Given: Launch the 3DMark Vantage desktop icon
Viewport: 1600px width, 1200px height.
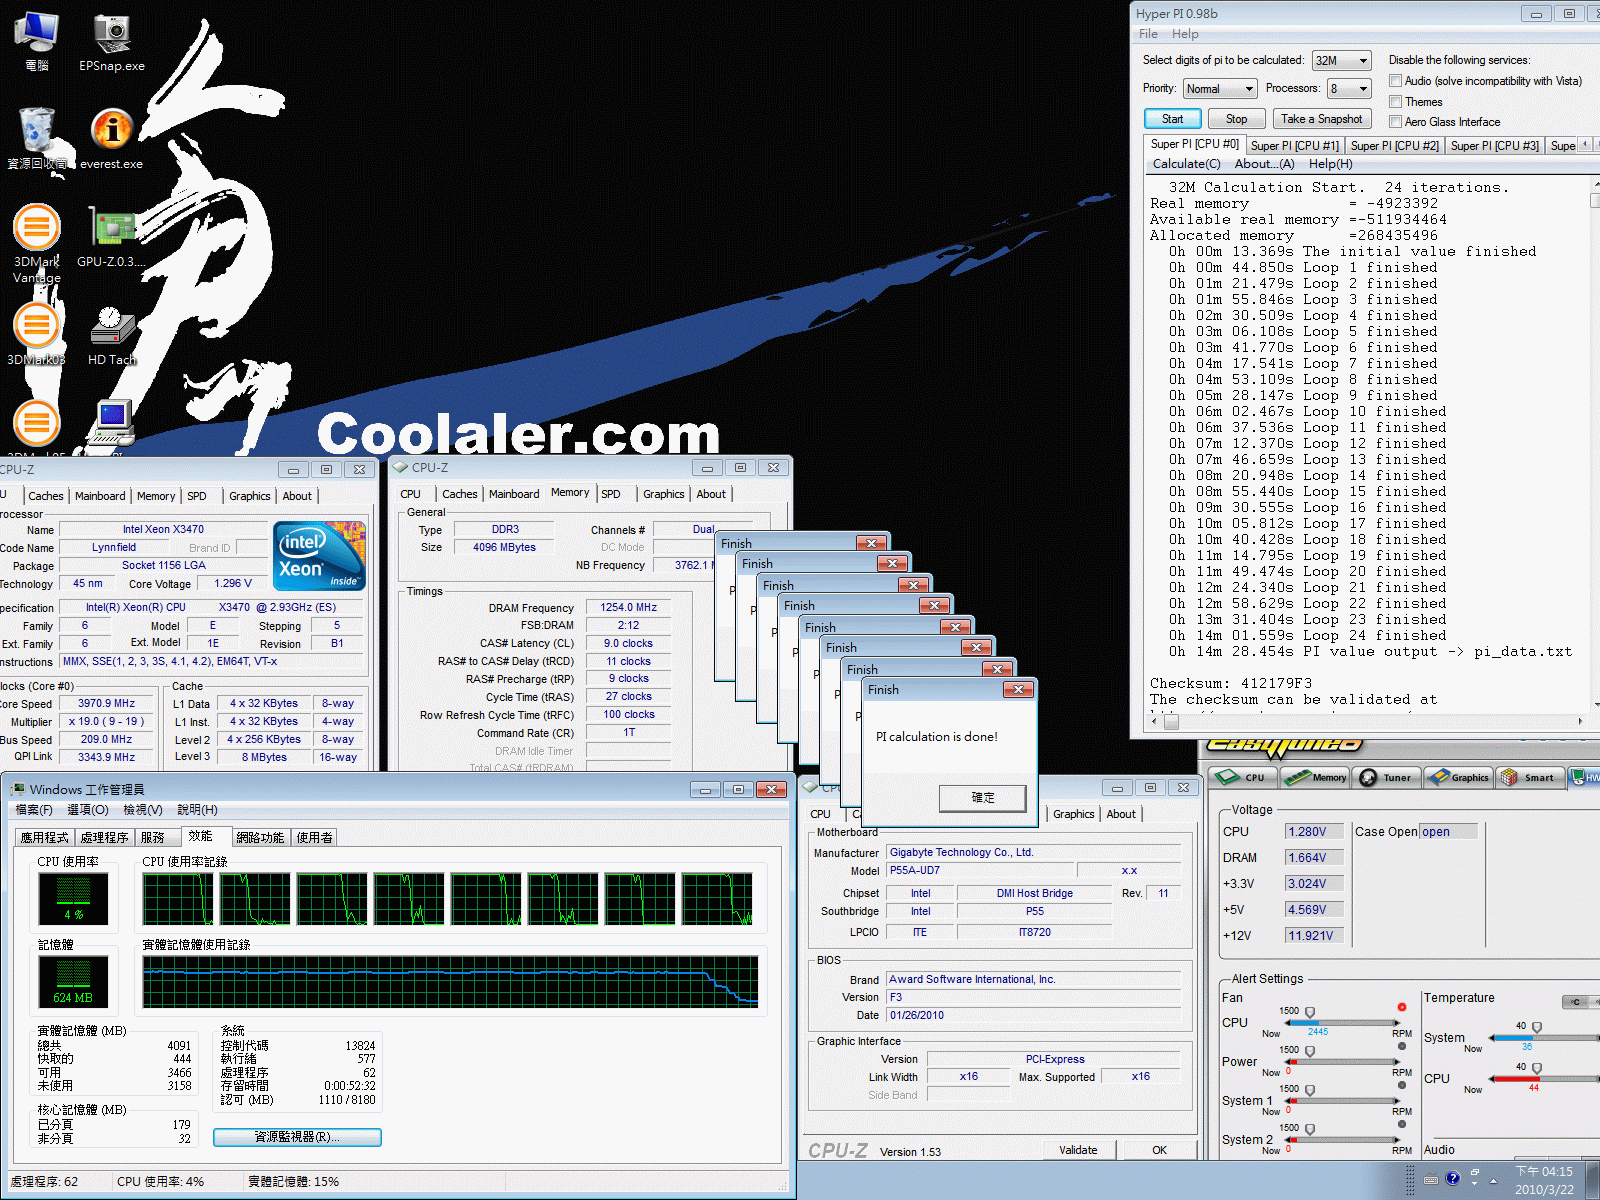Looking at the screenshot, I should [37, 243].
